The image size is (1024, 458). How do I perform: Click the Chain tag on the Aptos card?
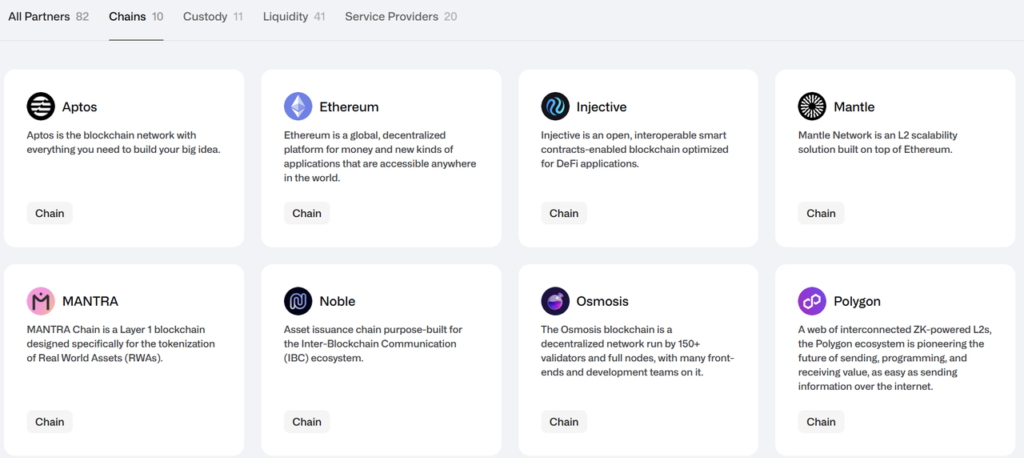tap(50, 213)
